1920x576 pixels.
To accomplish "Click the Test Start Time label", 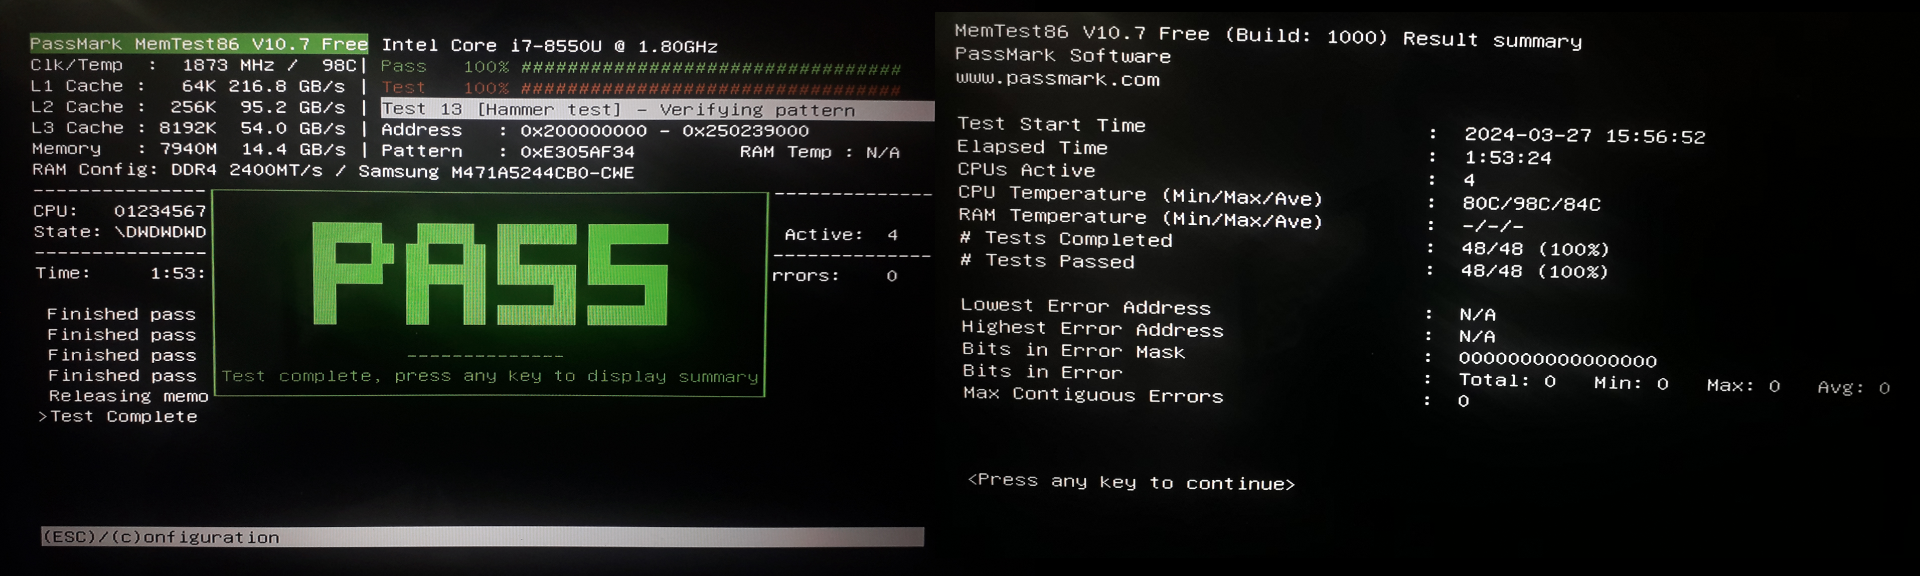I will pos(1051,125).
